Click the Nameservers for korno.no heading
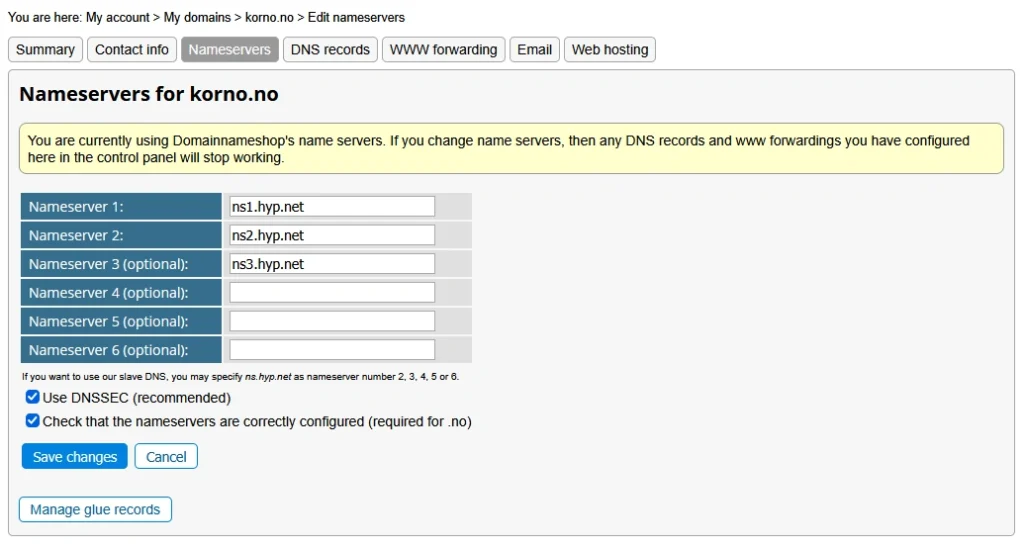Screen dimensions: 1024x548 pyautogui.click(x=149, y=94)
